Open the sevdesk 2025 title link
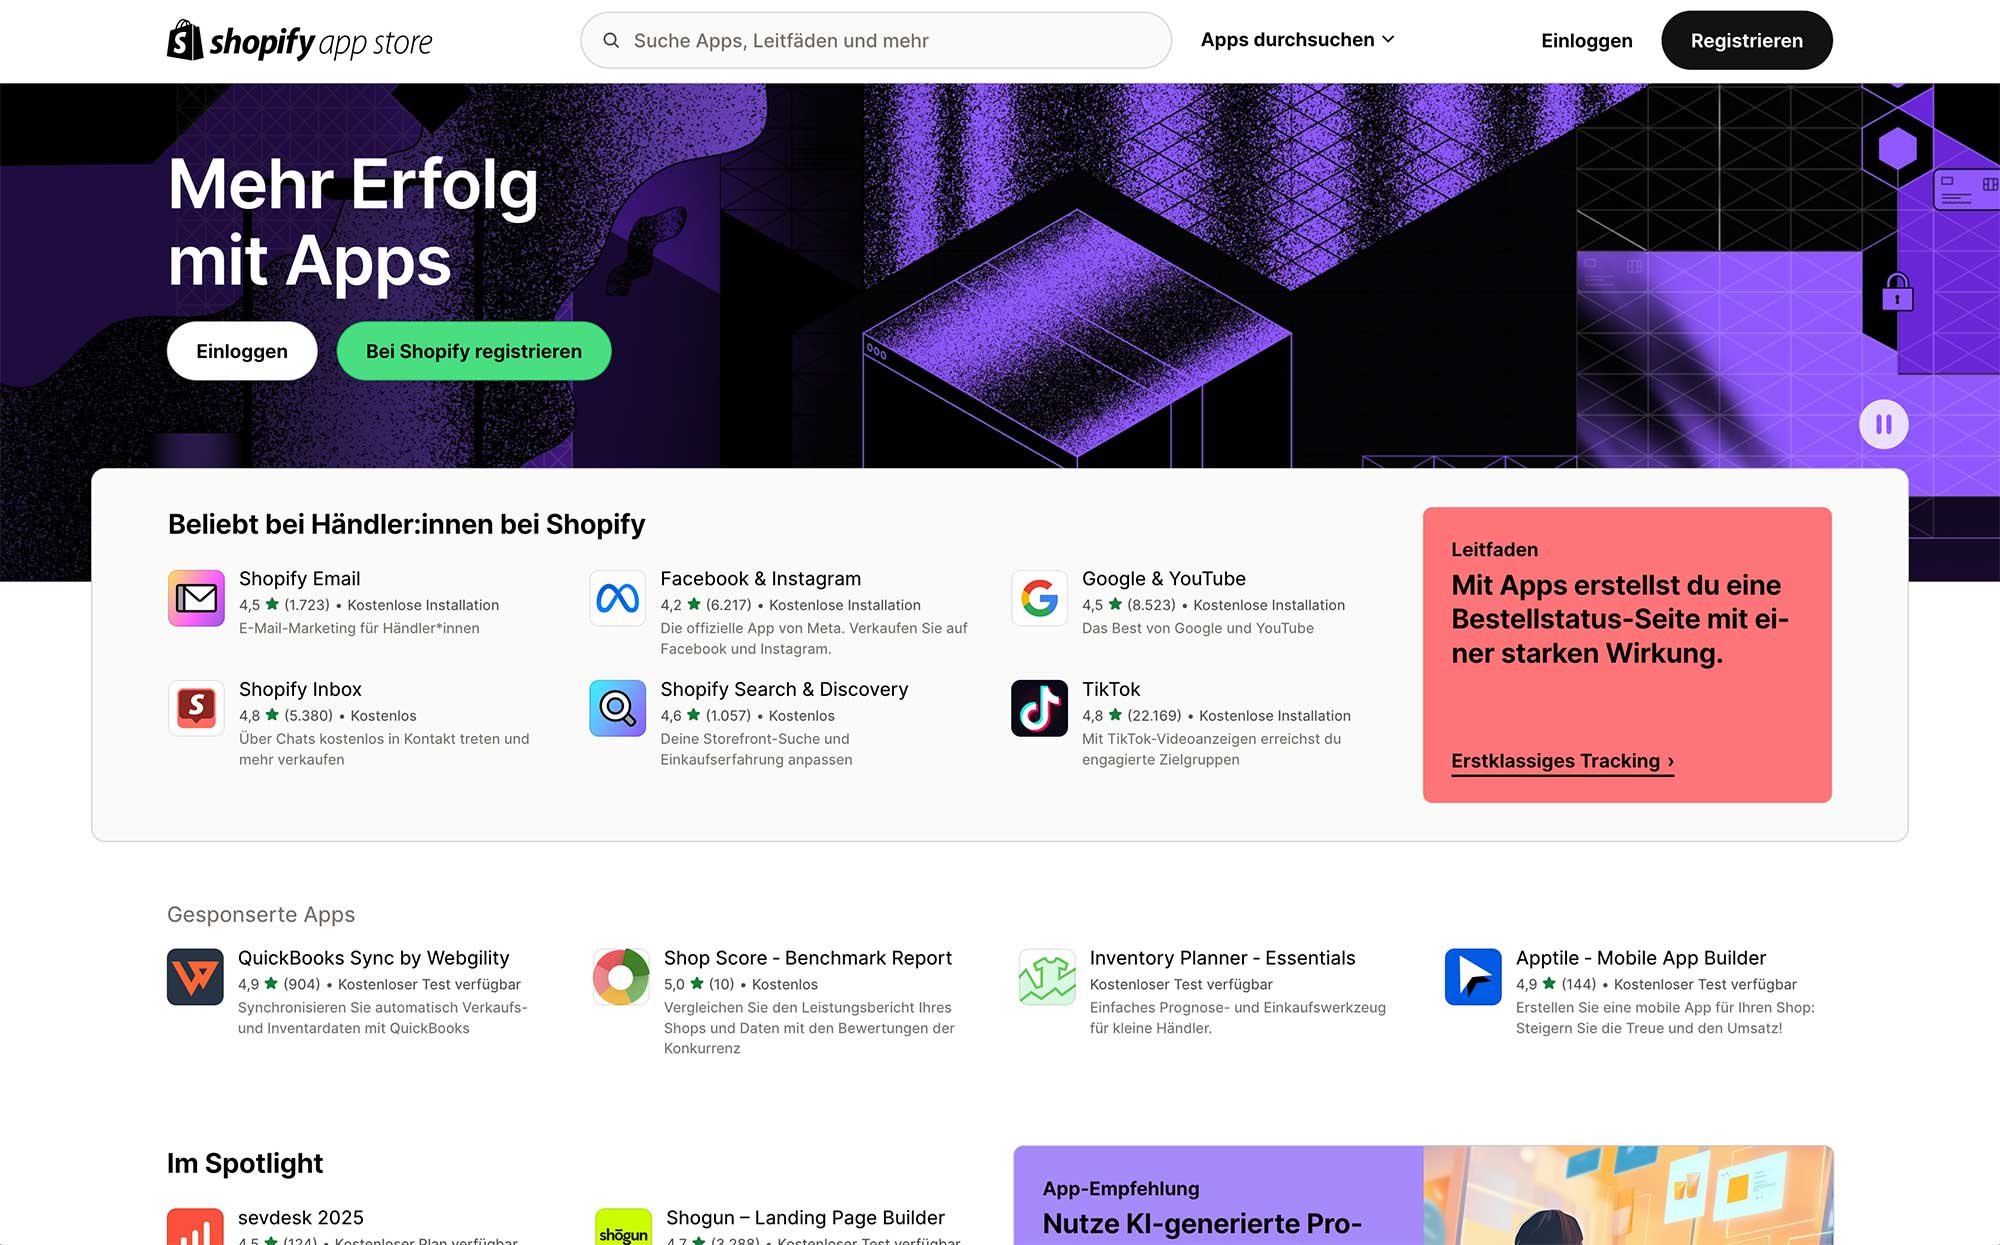The image size is (2000, 1245). (300, 1218)
